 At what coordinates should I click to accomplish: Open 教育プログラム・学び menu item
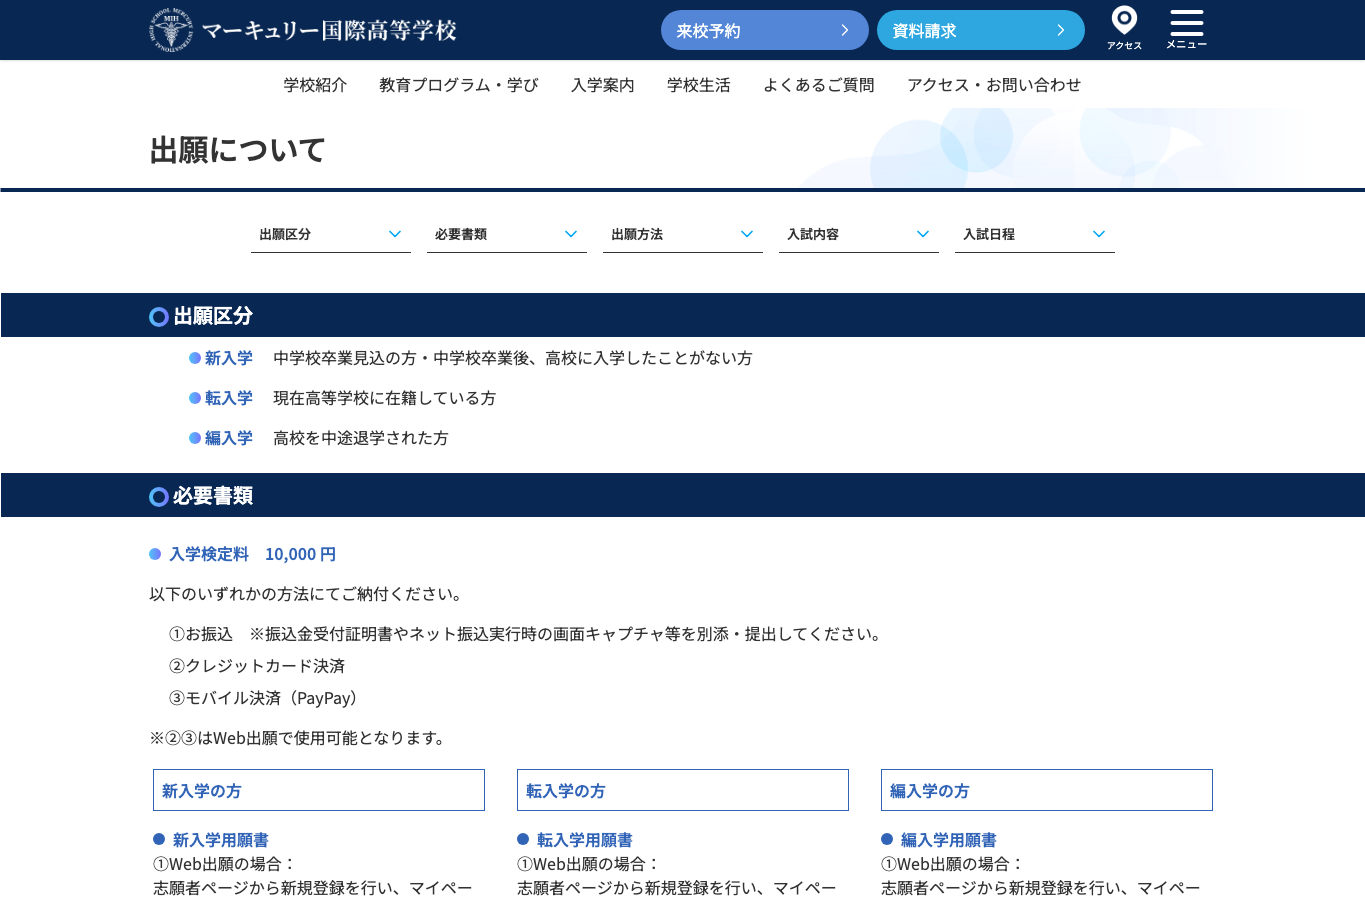click(459, 85)
